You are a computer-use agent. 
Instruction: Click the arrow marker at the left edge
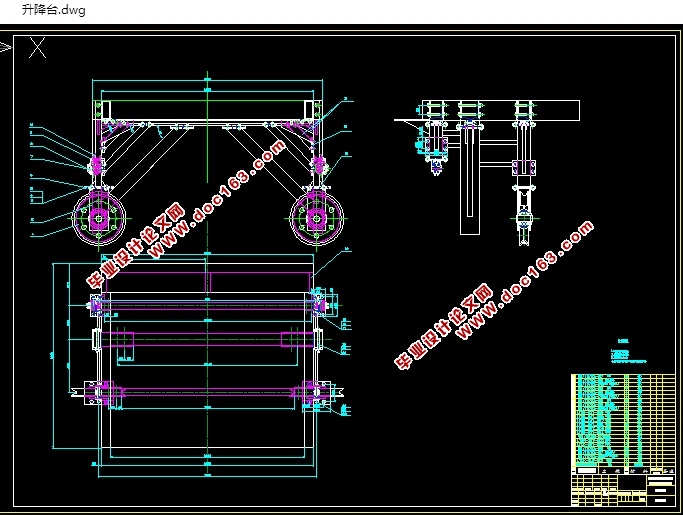(x=6, y=47)
